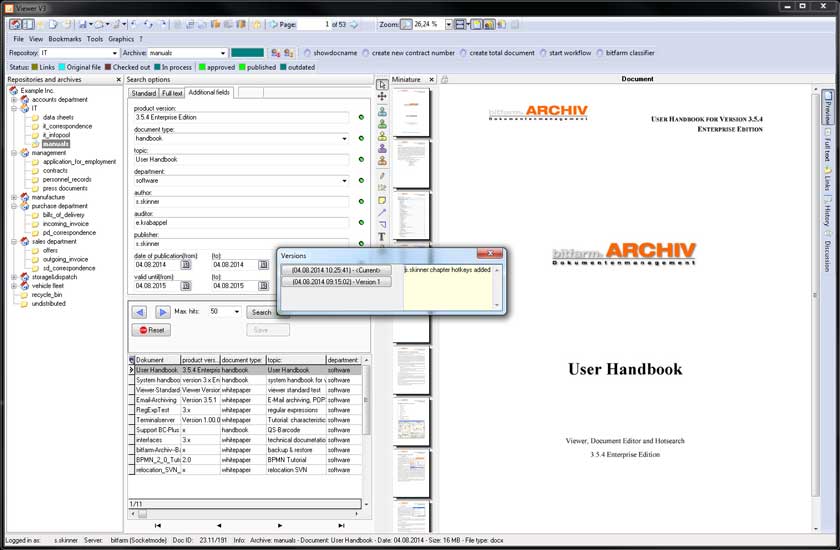The image size is (840, 550).
Task: Choose the Text annotation tool
Action: coord(382,237)
